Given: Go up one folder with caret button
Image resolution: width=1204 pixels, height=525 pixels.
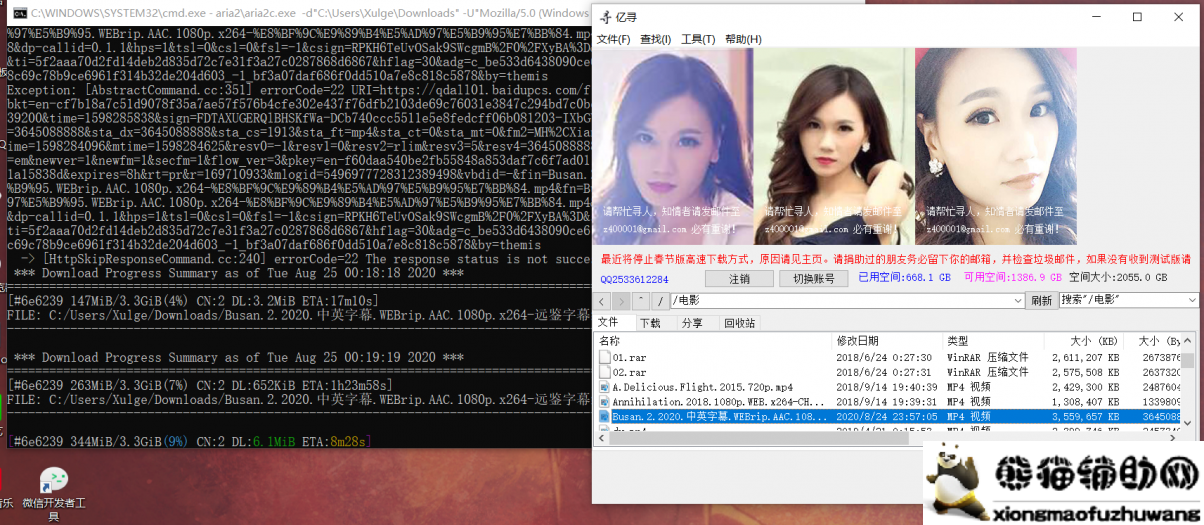Looking at the screenshot, I should [x=639, y=301].
